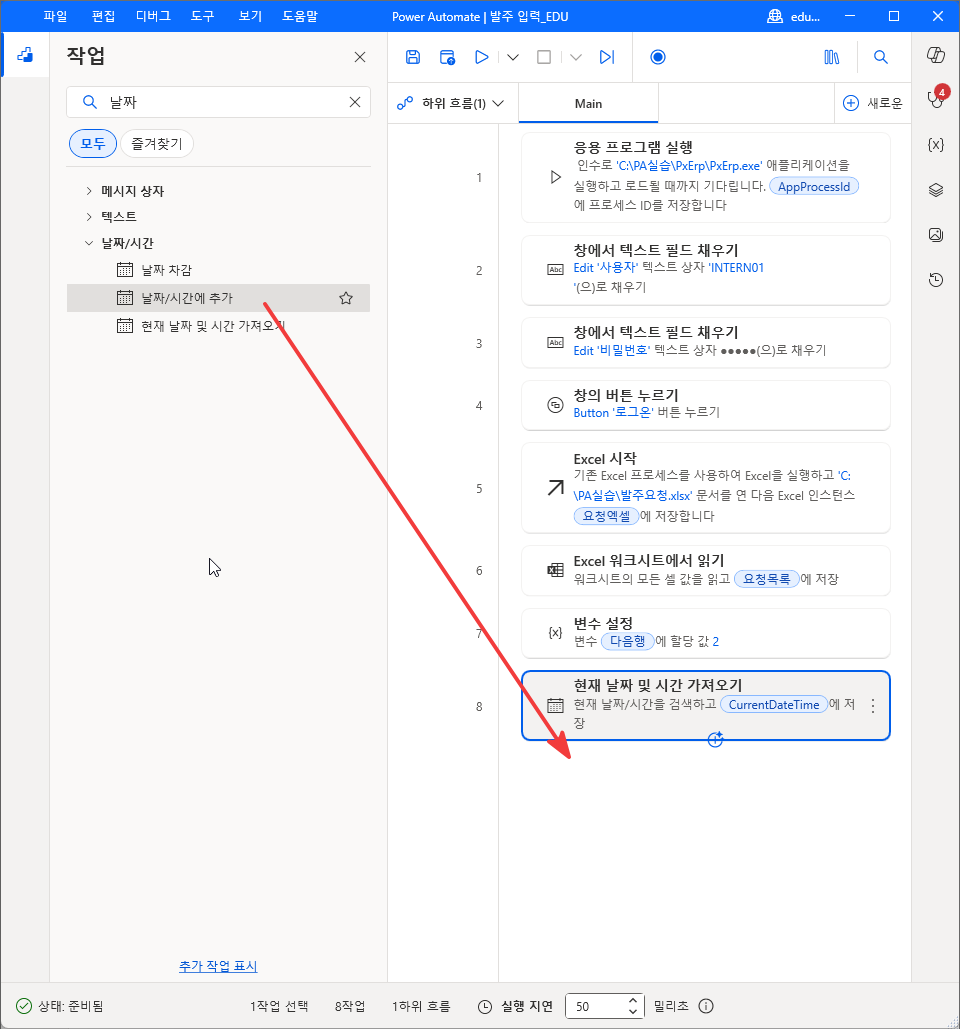Select the 모두 filter pill

[x=93, y=144]
